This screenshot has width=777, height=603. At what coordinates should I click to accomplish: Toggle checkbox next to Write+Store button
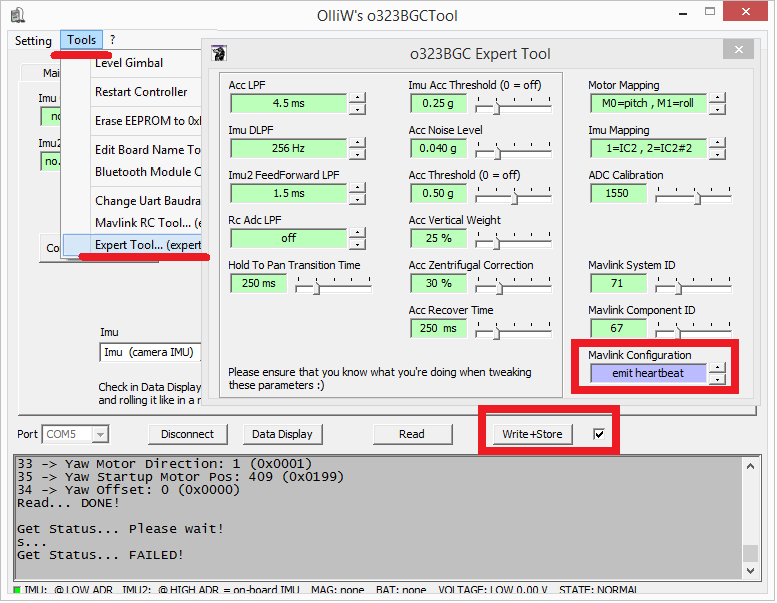point(599,434)
